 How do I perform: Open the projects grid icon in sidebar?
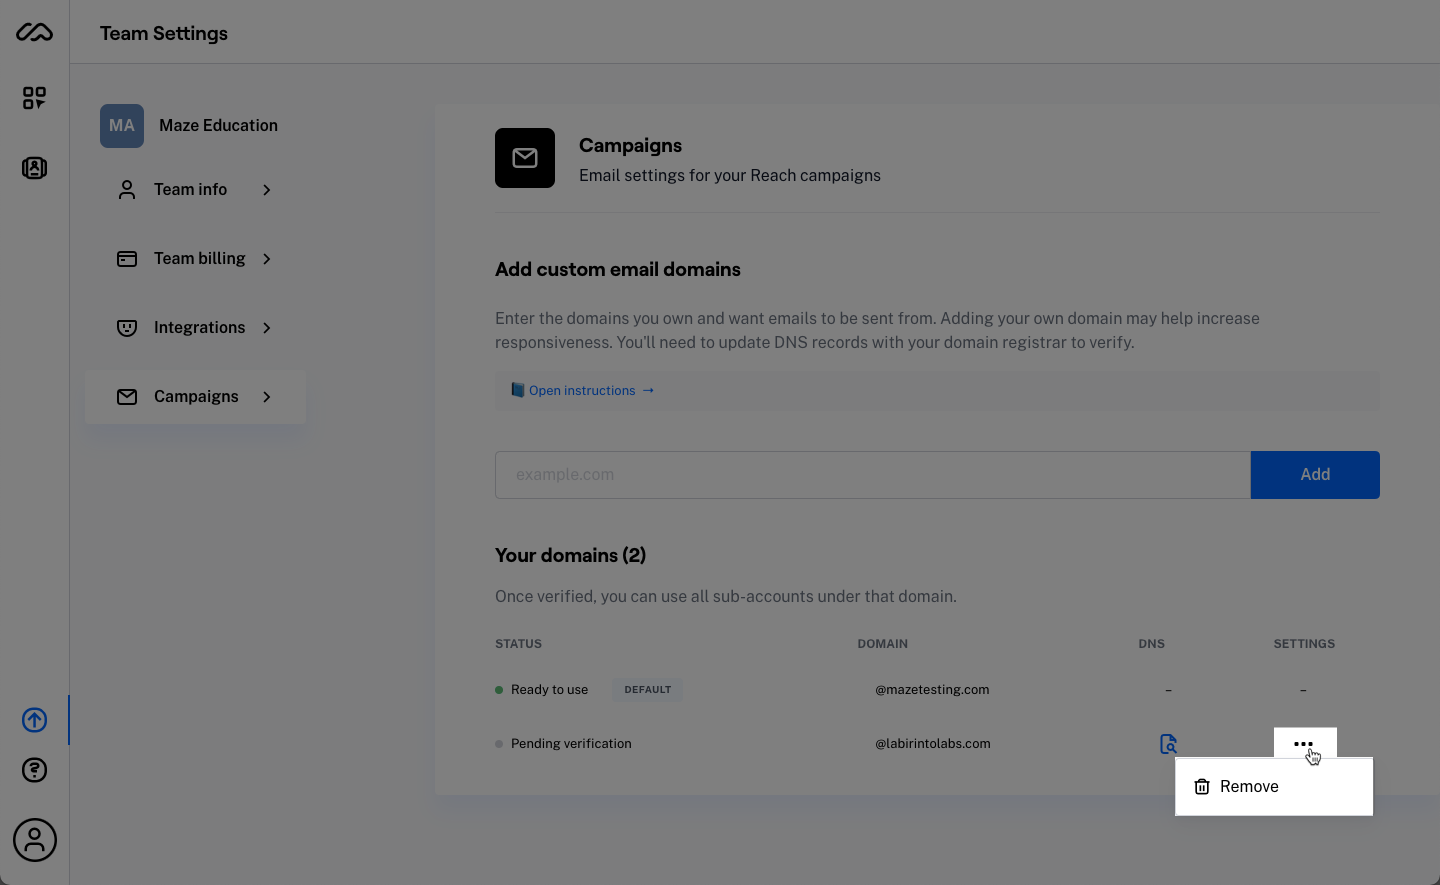tap(34, 97)
